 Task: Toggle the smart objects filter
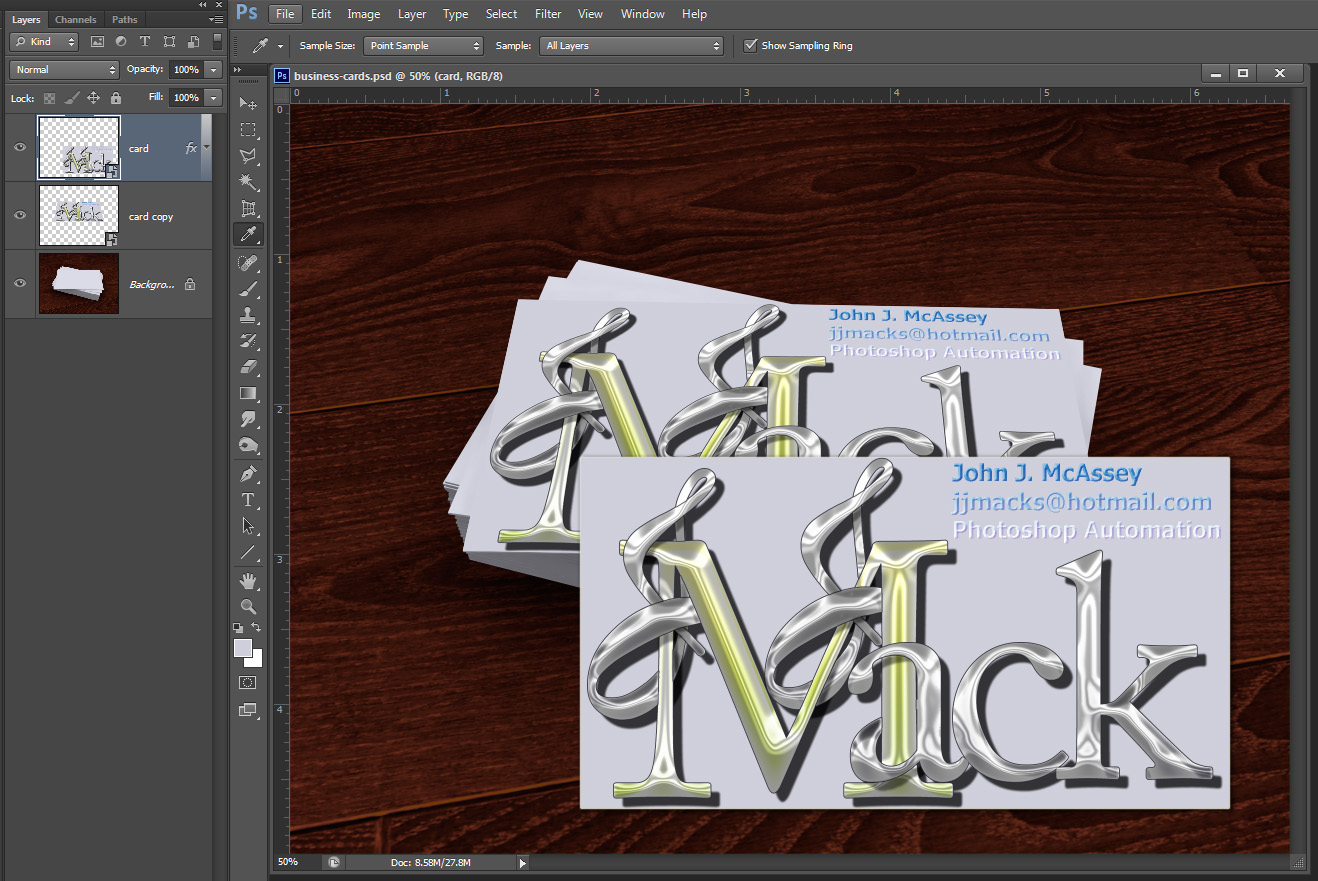[x=193, y=42]
